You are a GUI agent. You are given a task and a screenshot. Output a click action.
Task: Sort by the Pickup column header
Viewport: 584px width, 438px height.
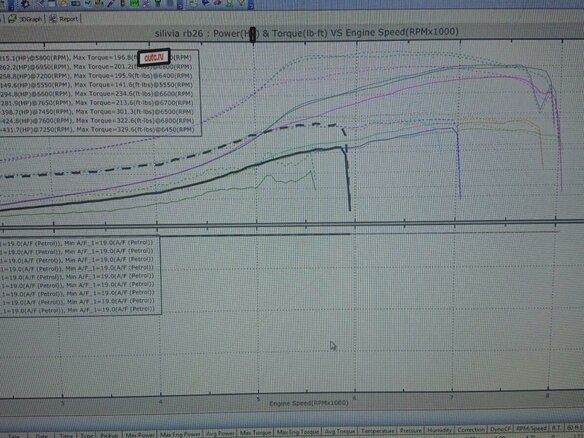109,435
